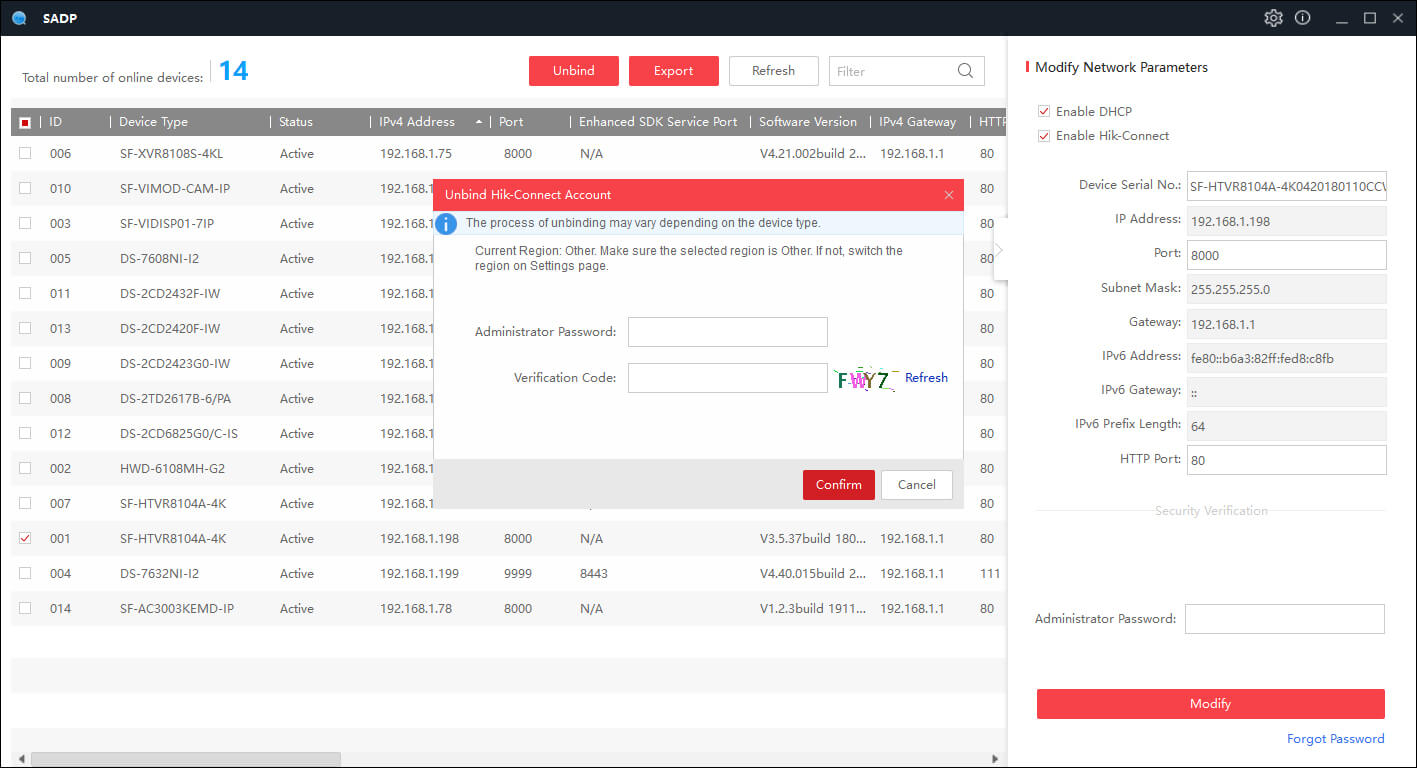Screen dimensions: 1417x768
Task: Focus the Device Serial No. field
Action: (x=1287, y=186)
